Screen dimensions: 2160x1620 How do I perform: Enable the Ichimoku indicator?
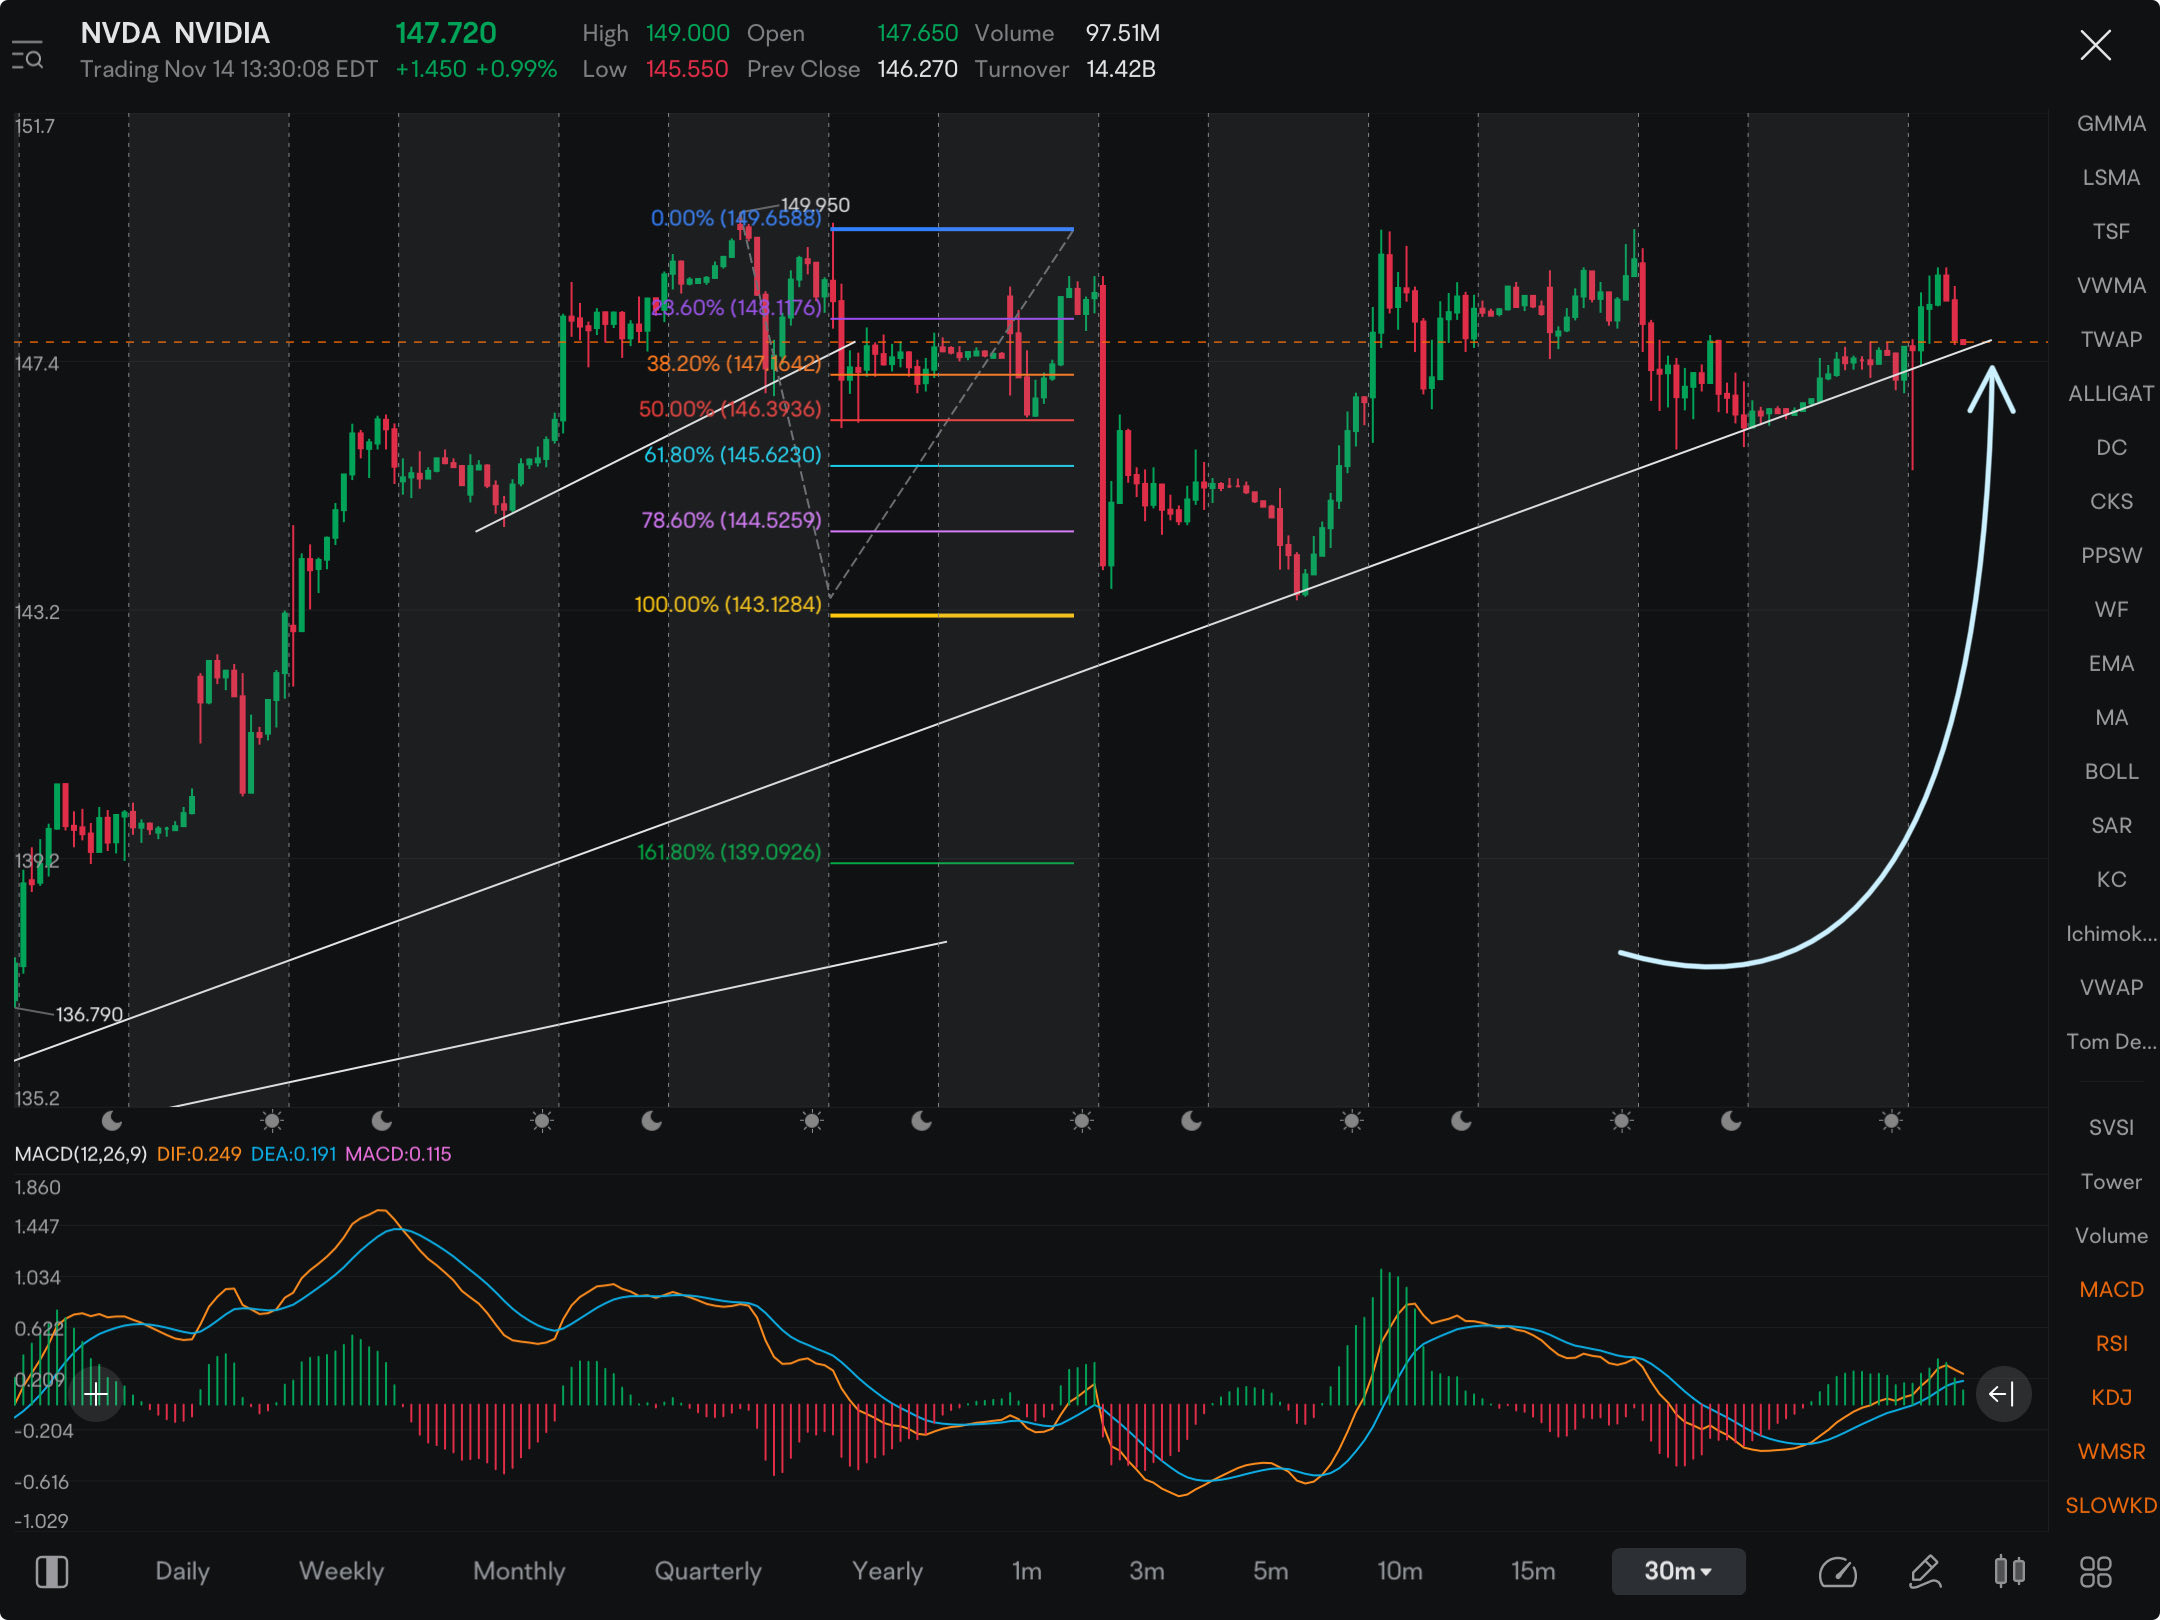tap(2111, 934)
